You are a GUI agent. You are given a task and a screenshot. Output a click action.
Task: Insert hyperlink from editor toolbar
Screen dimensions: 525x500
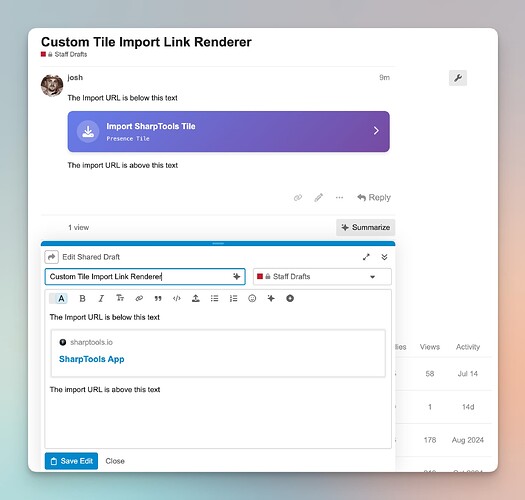(x=139, y=298)
